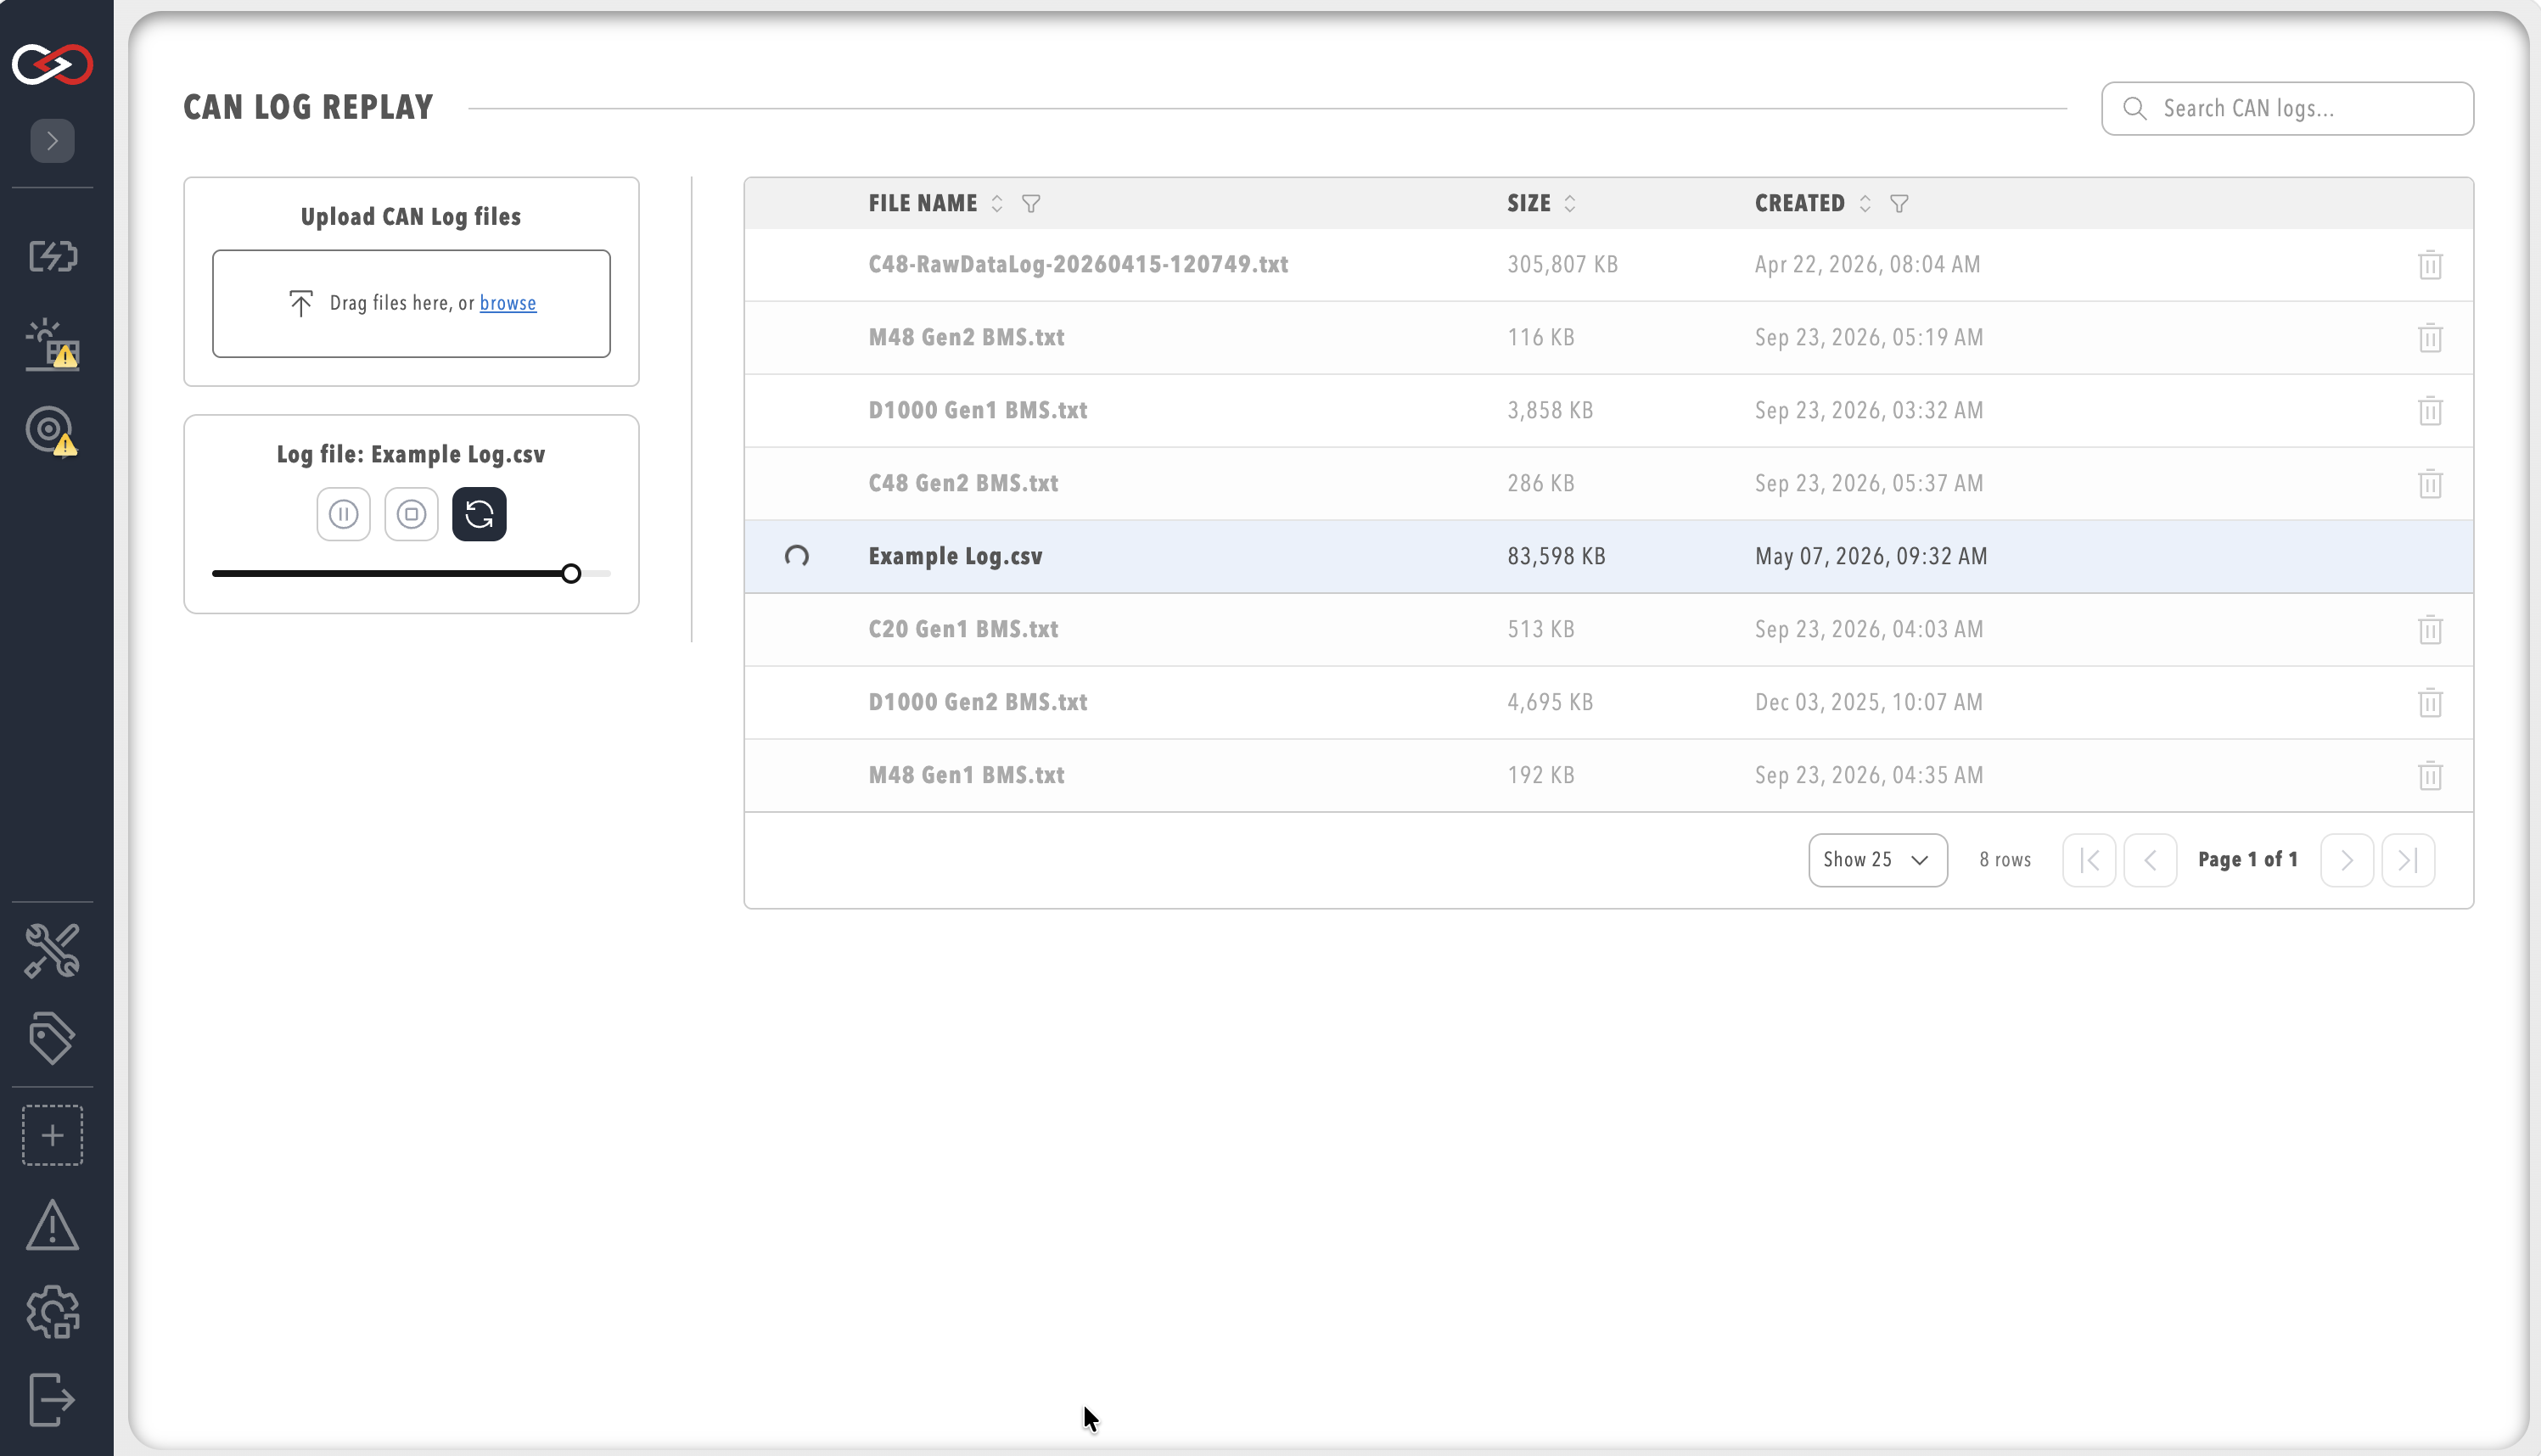Sort by SIZE column arrows
Screen dimensions: 2541x1456
tap(1570, 204)
